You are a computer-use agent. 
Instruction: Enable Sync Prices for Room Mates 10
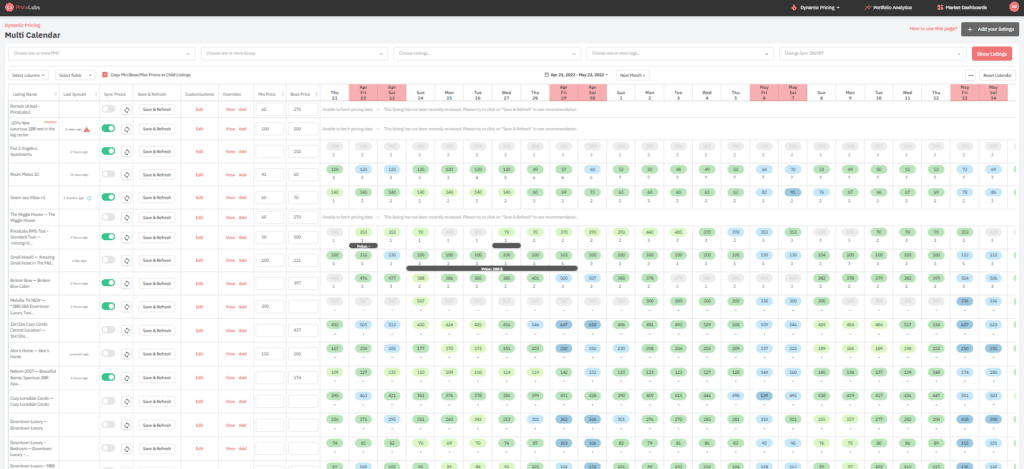pos(108,174)
